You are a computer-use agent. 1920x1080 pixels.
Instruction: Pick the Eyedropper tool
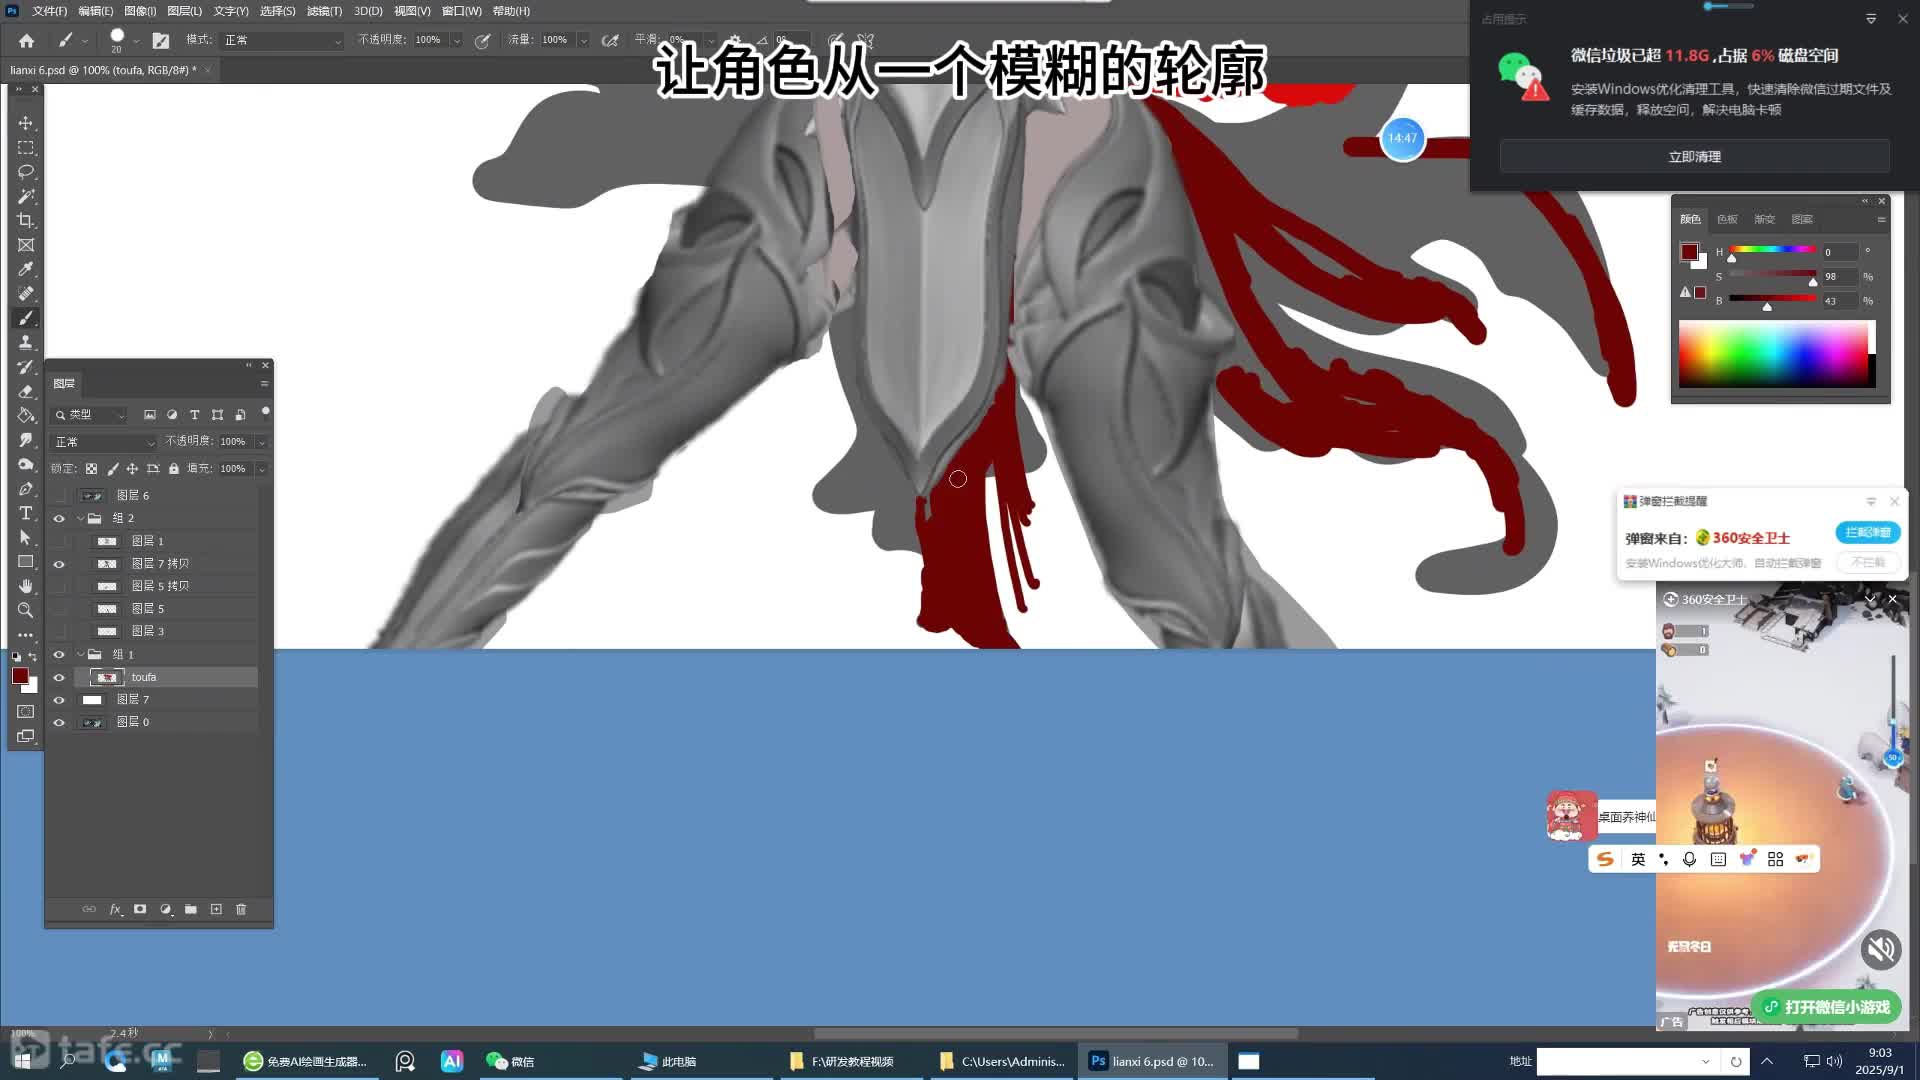(x=26, y=270)
